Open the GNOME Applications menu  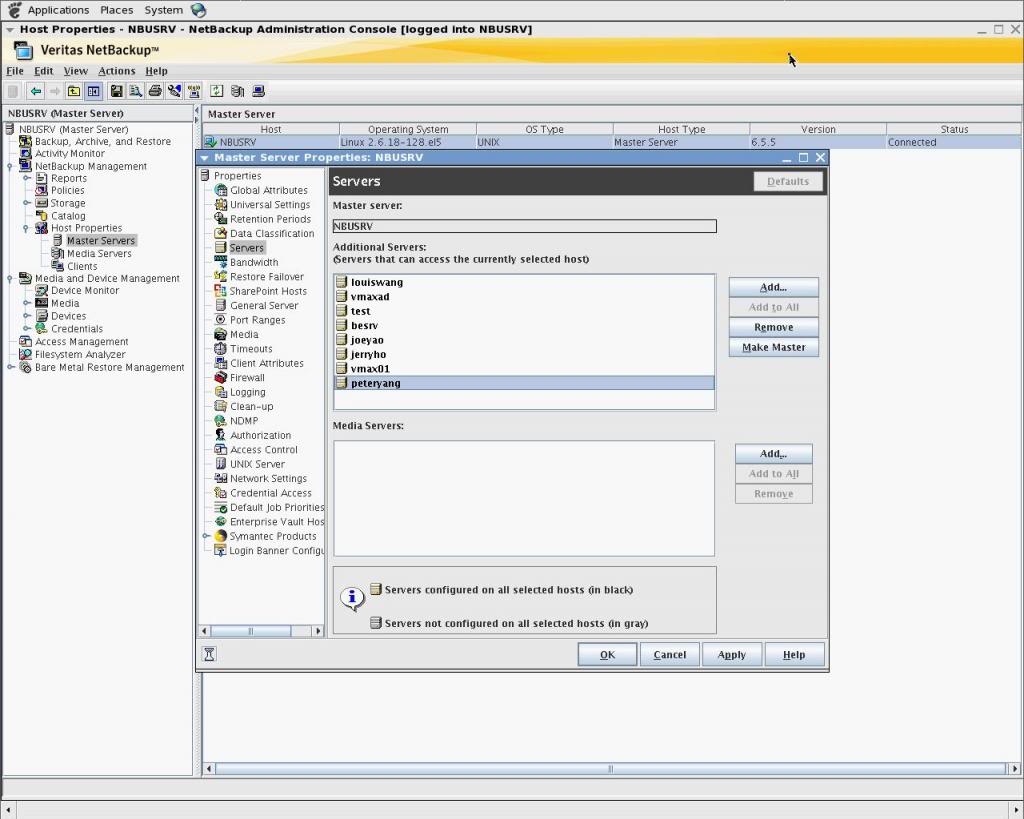(58, 10)
